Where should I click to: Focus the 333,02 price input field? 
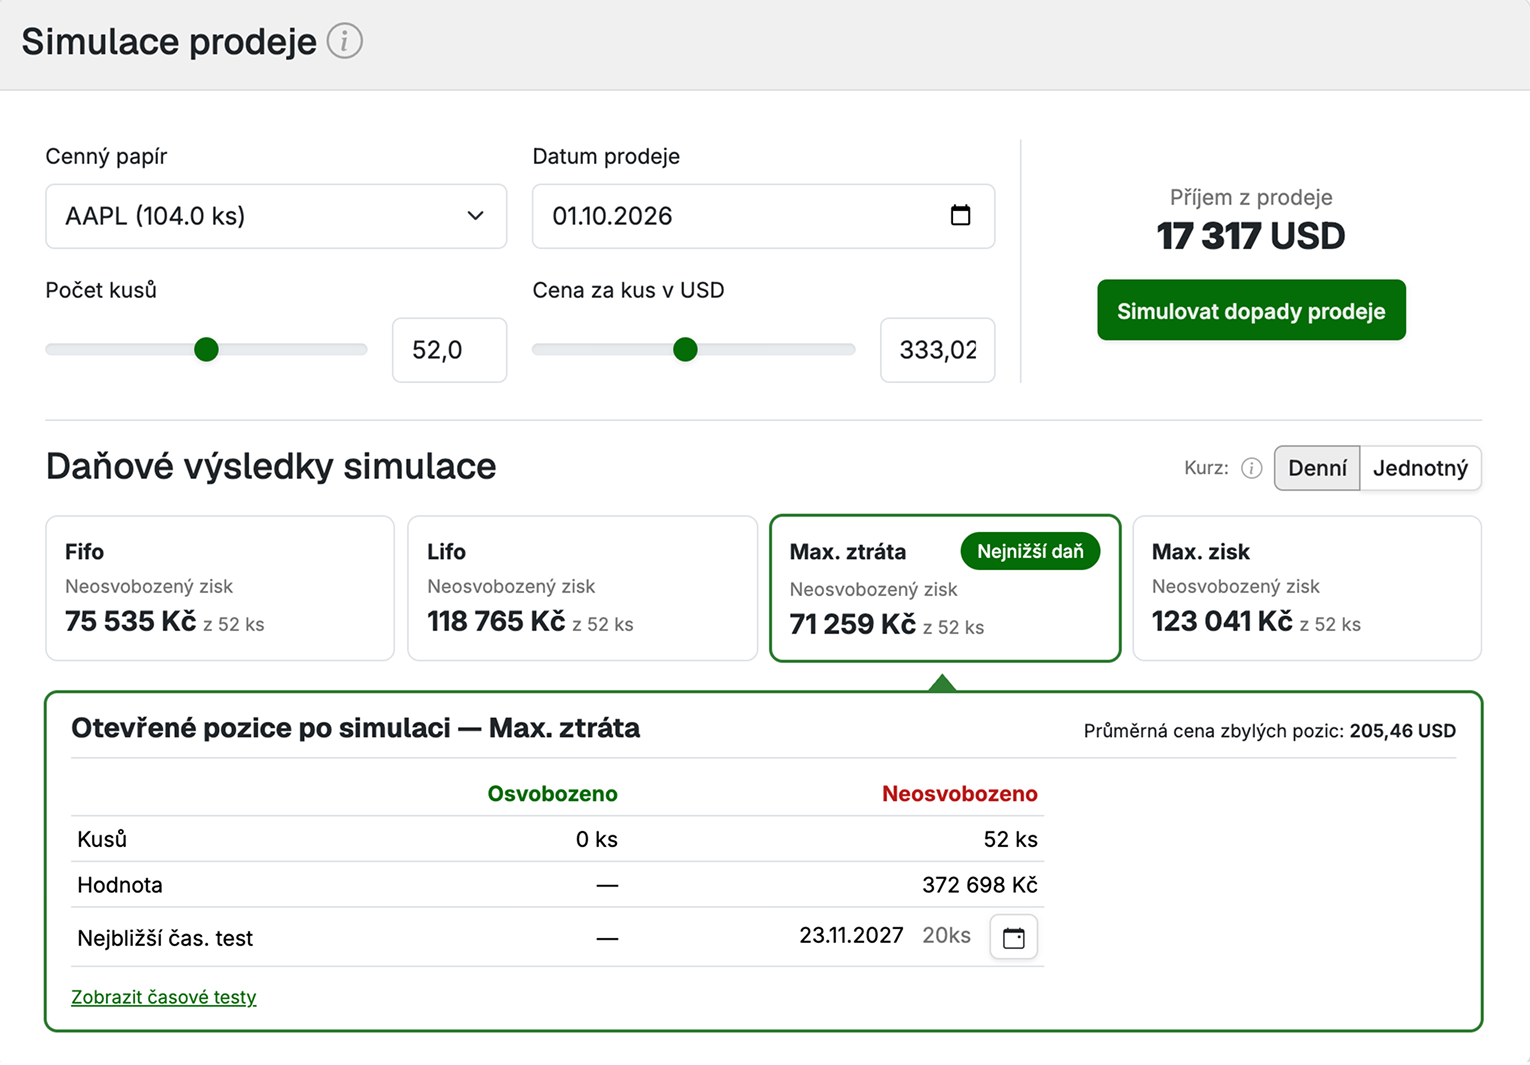click(x=937, y=350)
